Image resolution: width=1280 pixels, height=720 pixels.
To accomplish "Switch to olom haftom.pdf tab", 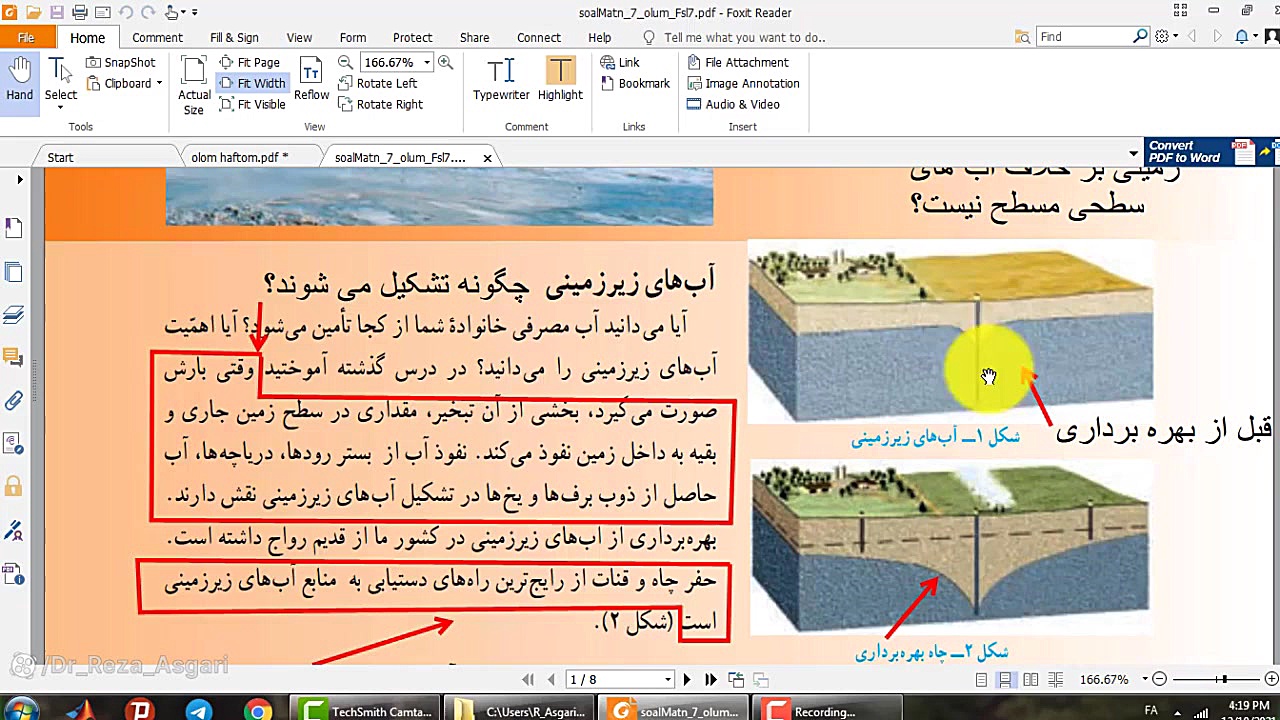I will coord(240,157).
